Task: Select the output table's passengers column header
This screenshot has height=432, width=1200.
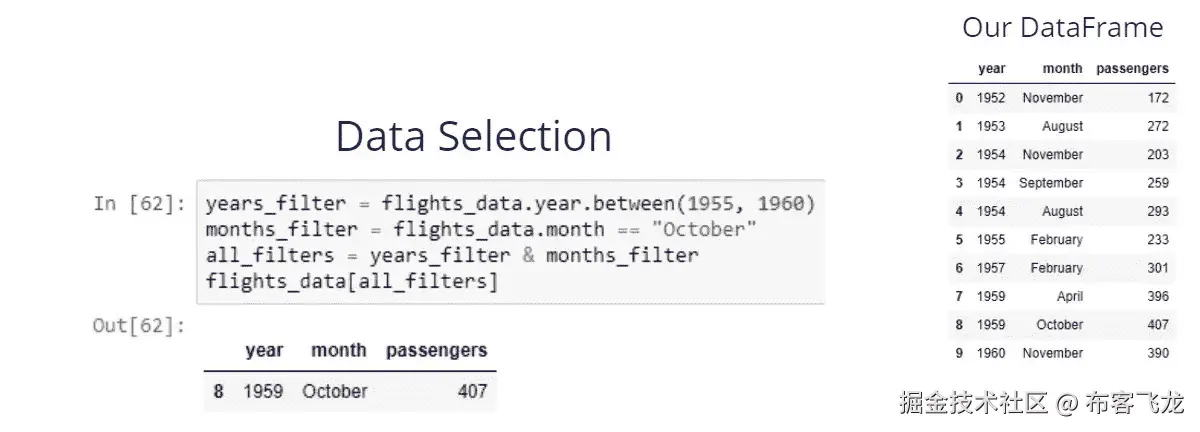Action: click(x=436, y=350)
